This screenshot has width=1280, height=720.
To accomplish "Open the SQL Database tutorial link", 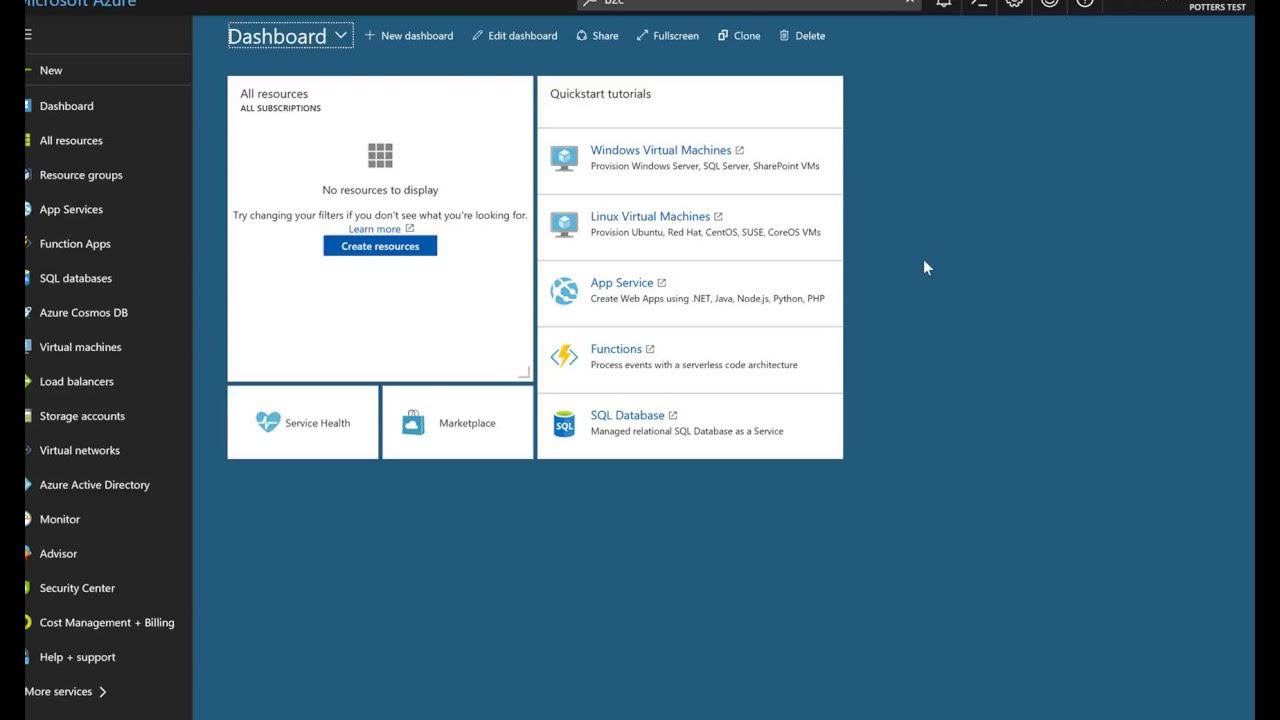I will click(627, 415).
